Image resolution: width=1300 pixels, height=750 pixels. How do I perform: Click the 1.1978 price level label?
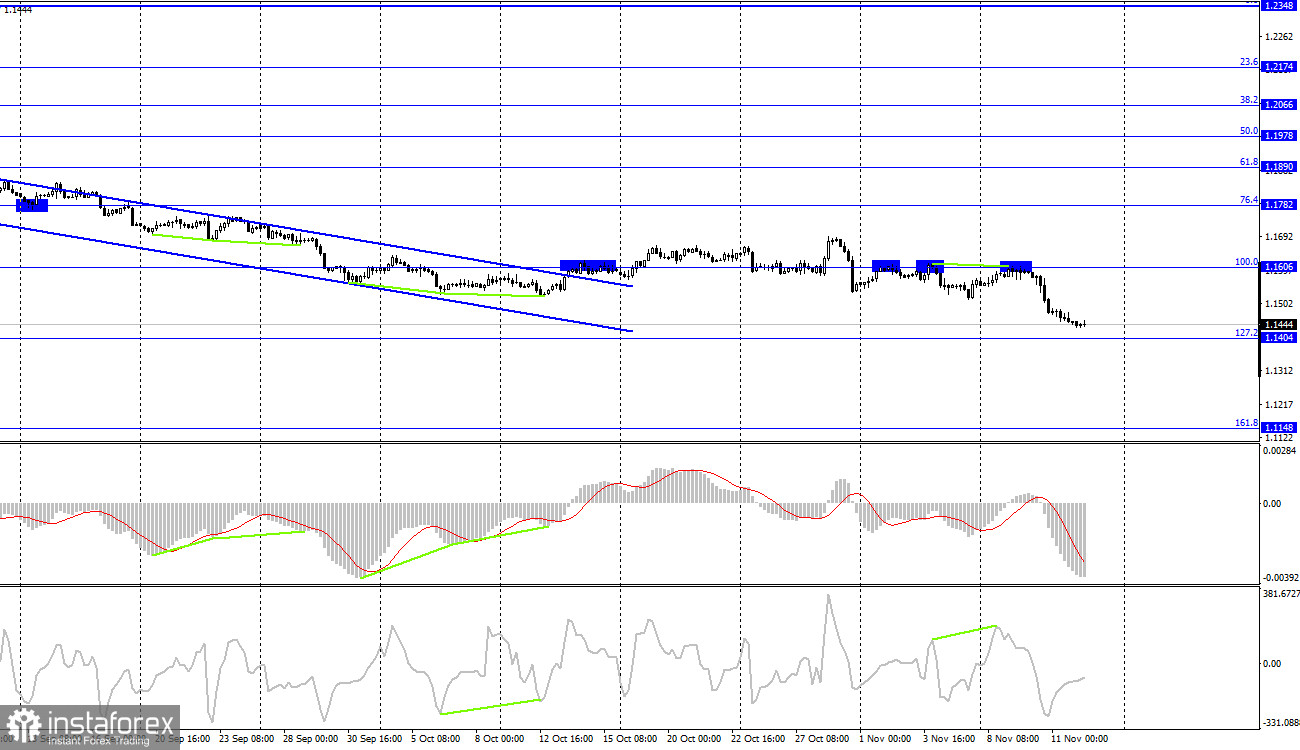(1279, 136)
